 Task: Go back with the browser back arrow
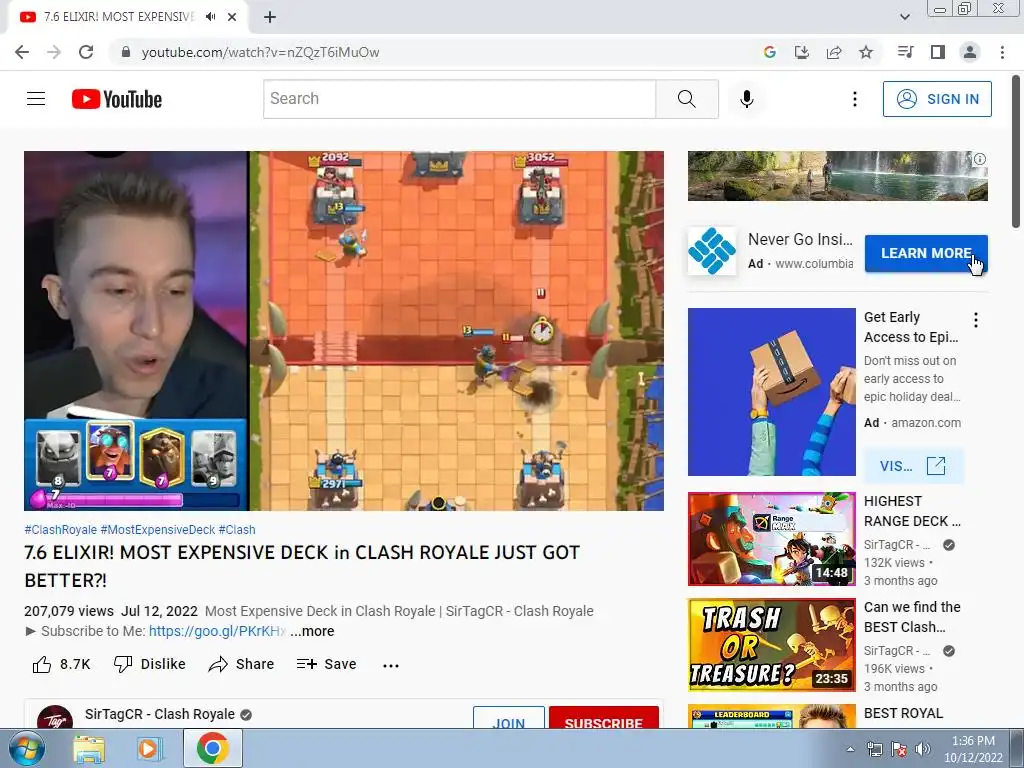[x=22, y=52]
